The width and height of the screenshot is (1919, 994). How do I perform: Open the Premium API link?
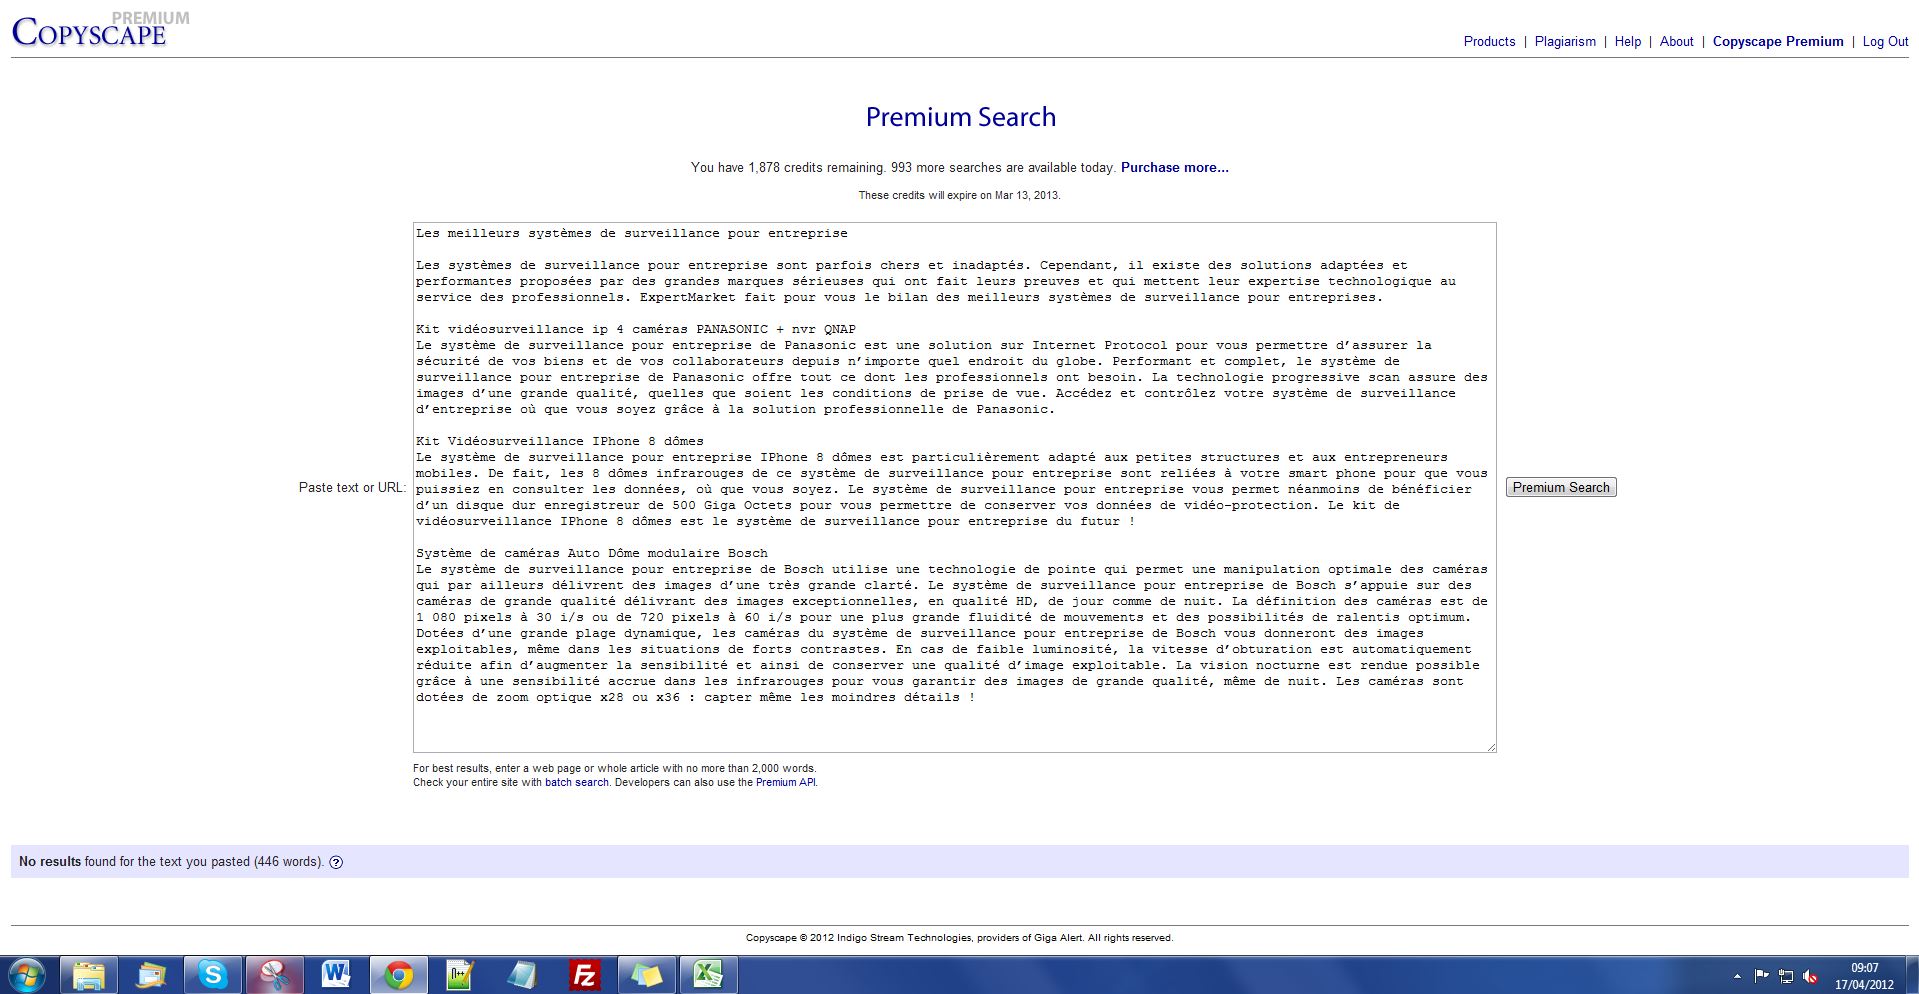(x=785, y=782)
